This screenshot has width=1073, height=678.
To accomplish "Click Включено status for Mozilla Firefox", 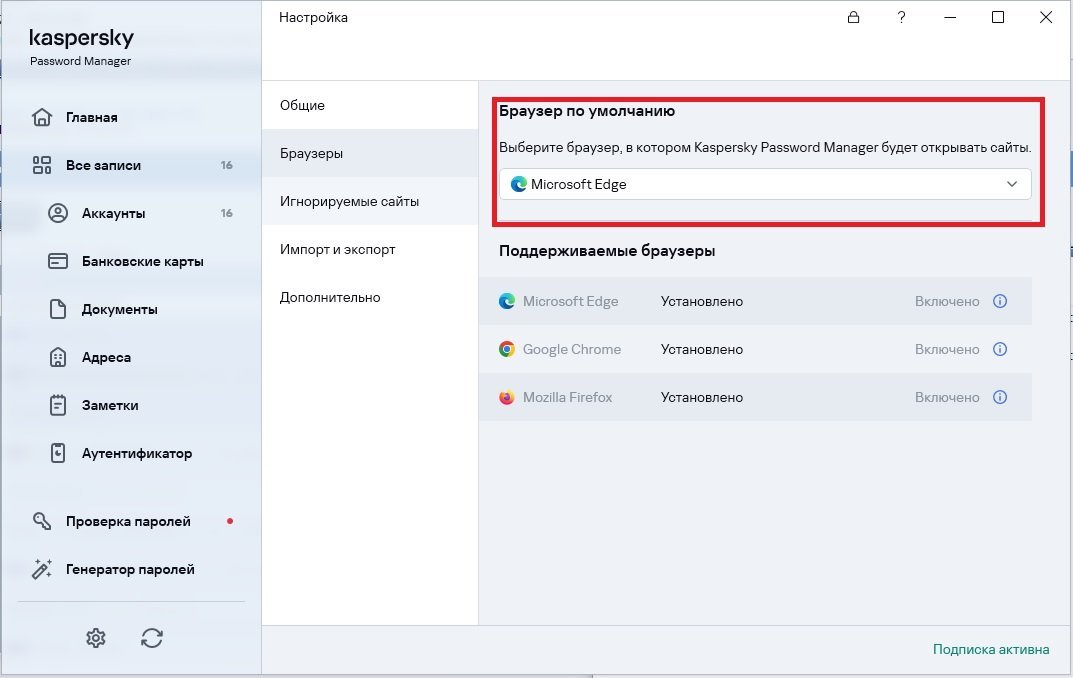I will click(947, 397).
